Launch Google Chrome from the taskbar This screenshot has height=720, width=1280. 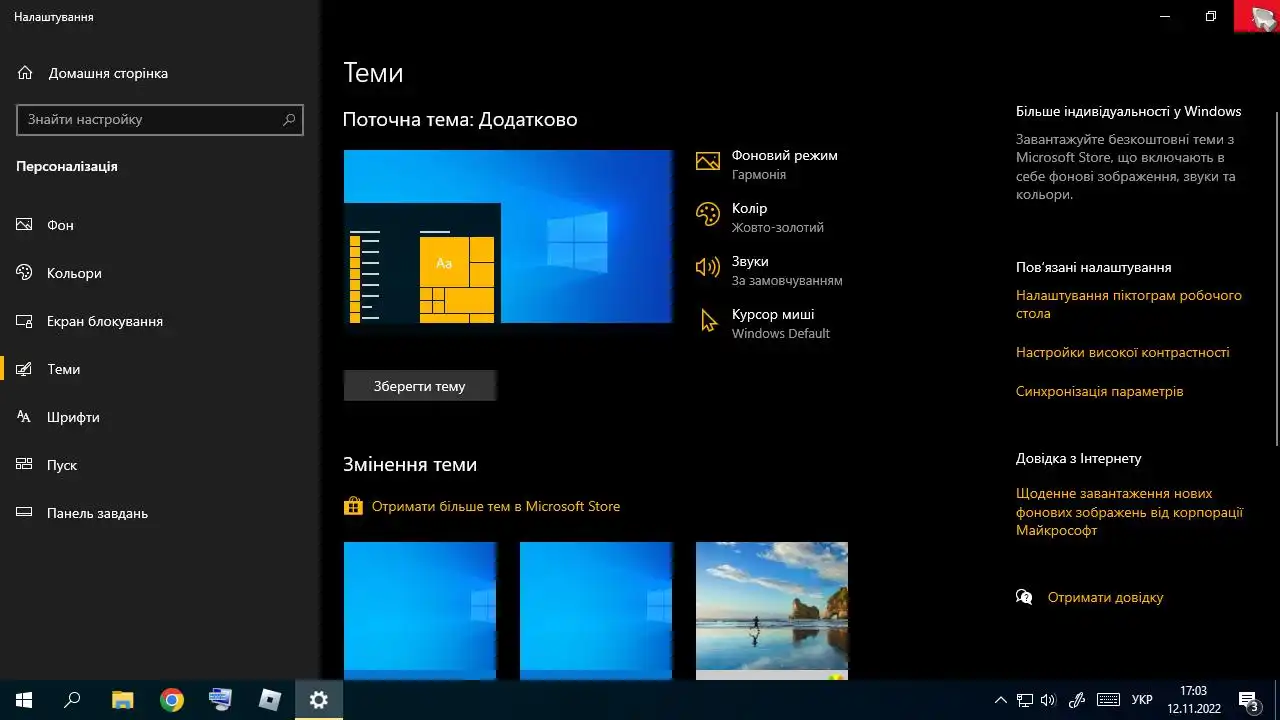(172, 700)
